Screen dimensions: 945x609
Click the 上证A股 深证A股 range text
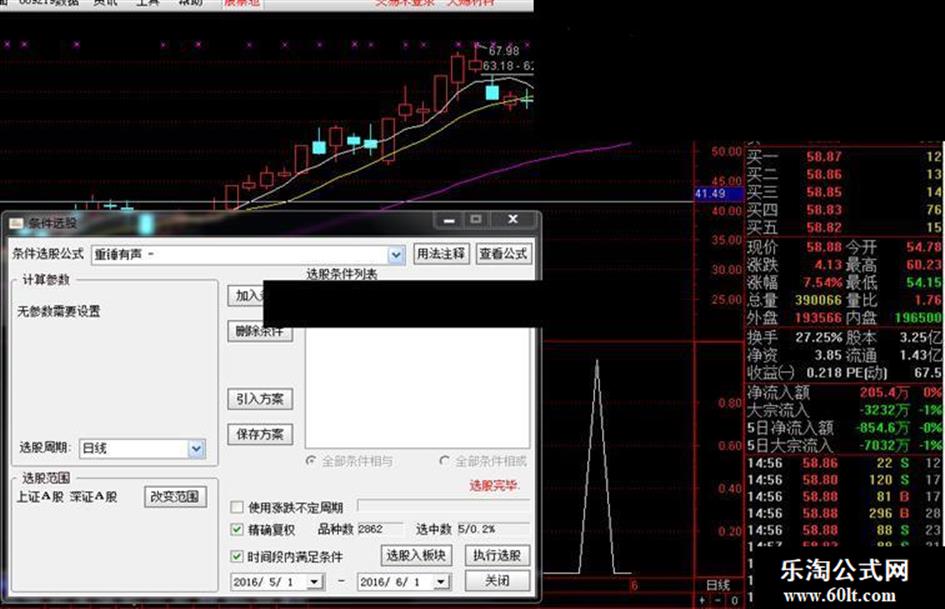[x=67, y=497]
